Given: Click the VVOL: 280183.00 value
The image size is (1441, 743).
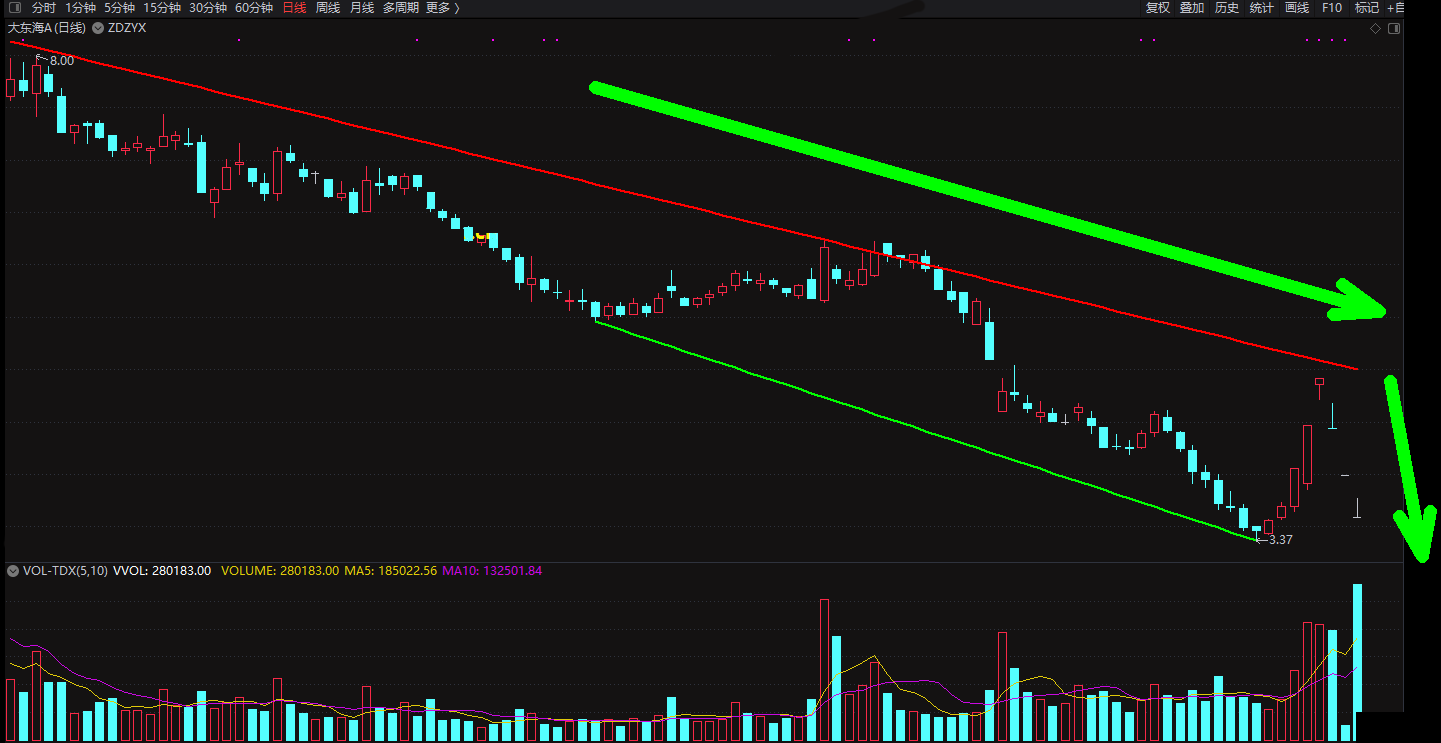Looking at the screenshot, I should pyautogui.click(x=162, y=571).
